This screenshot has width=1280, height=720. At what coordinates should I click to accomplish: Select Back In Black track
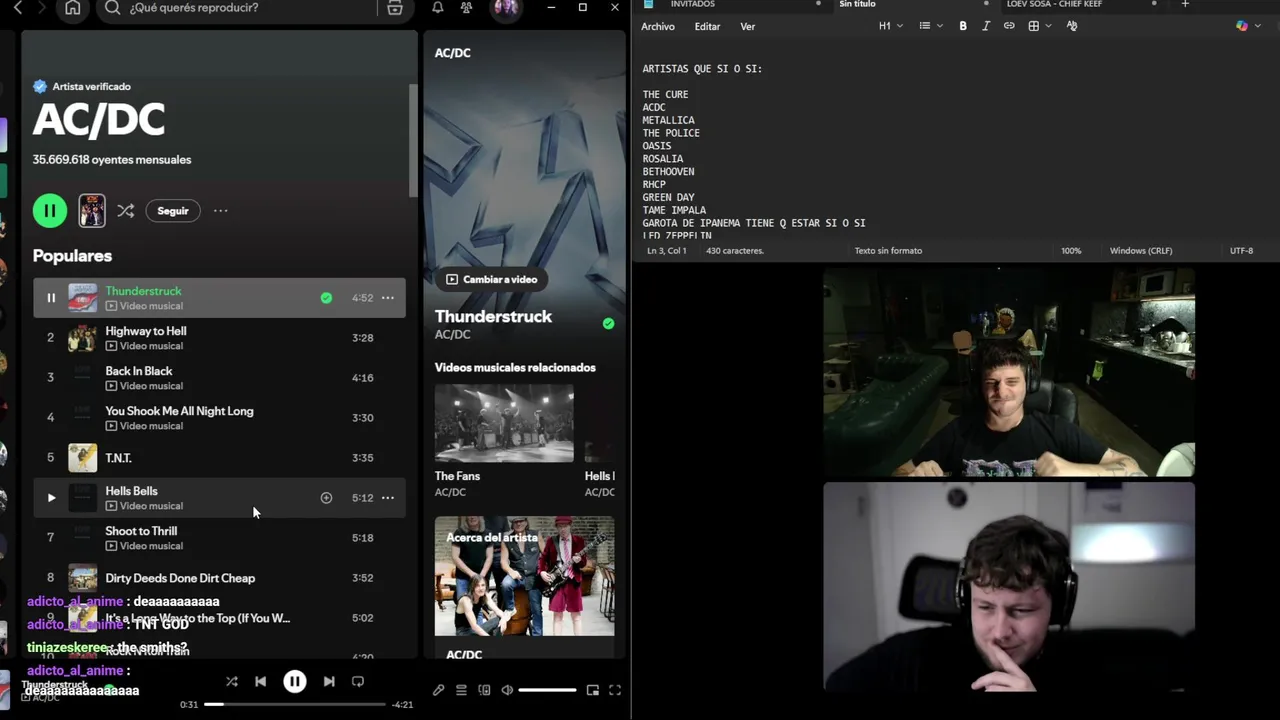(x=219, y=378)
